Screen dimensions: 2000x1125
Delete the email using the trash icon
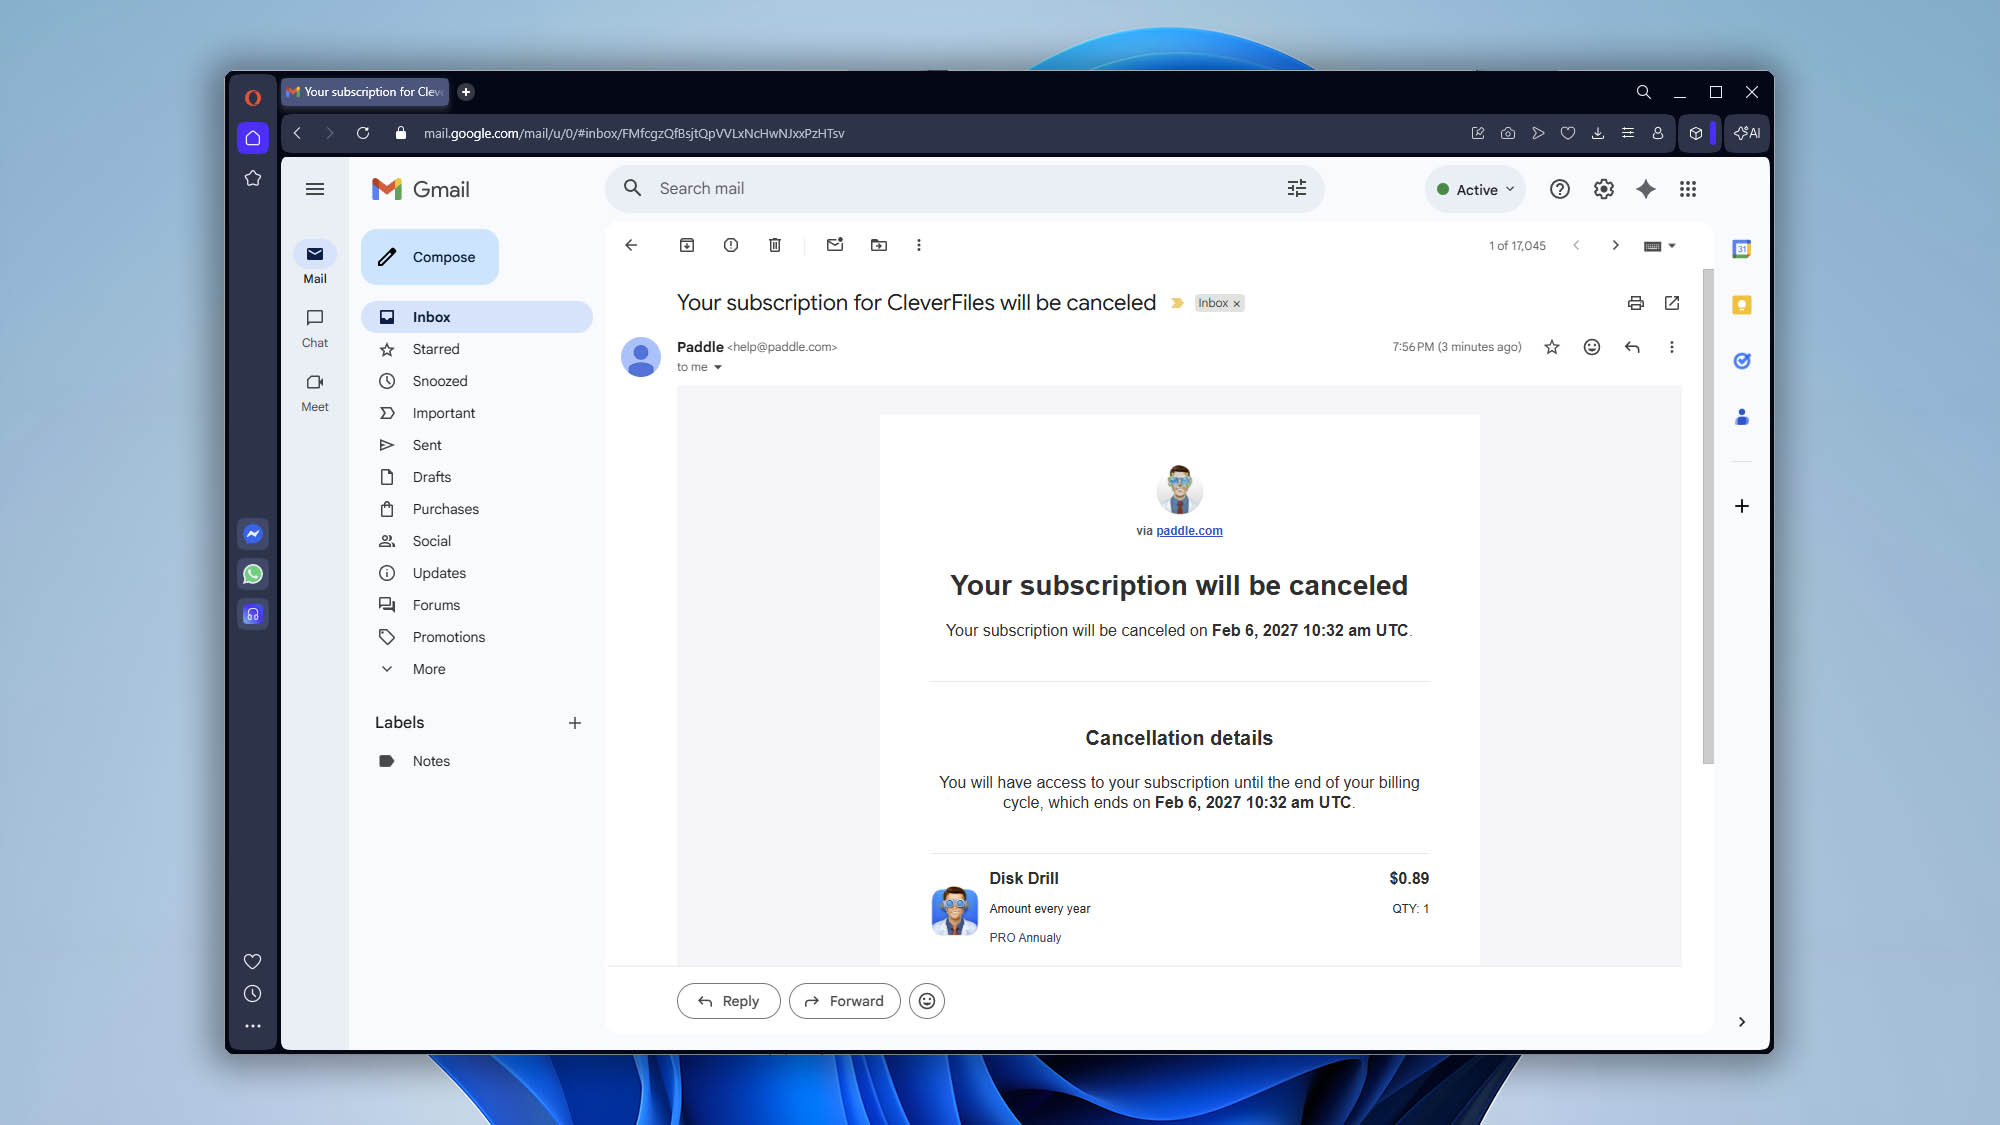coord(775,245)
